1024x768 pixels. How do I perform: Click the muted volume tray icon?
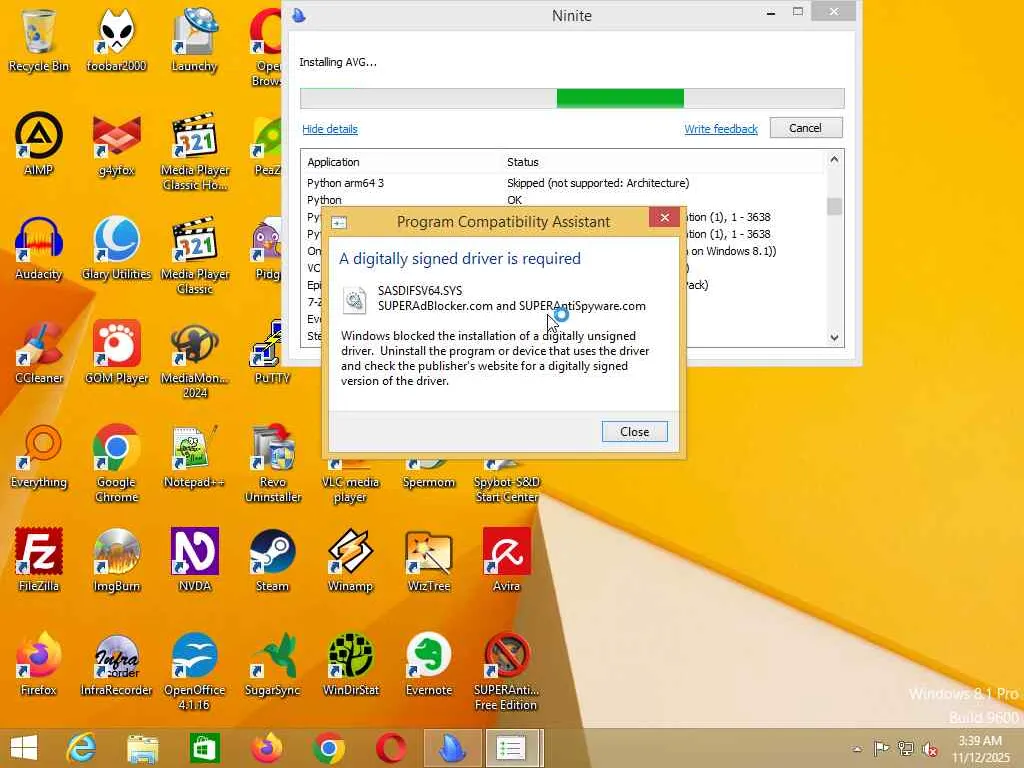[930, 748]
